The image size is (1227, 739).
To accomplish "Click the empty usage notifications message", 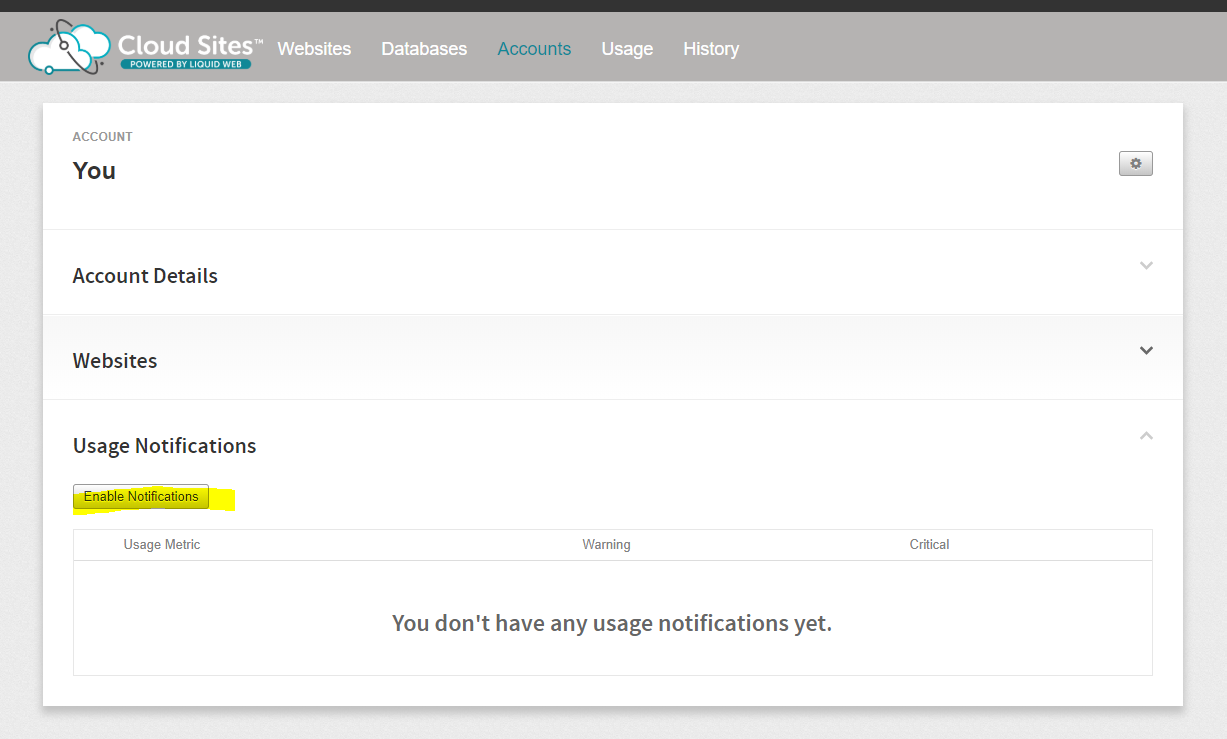I will tap(612, 624).
